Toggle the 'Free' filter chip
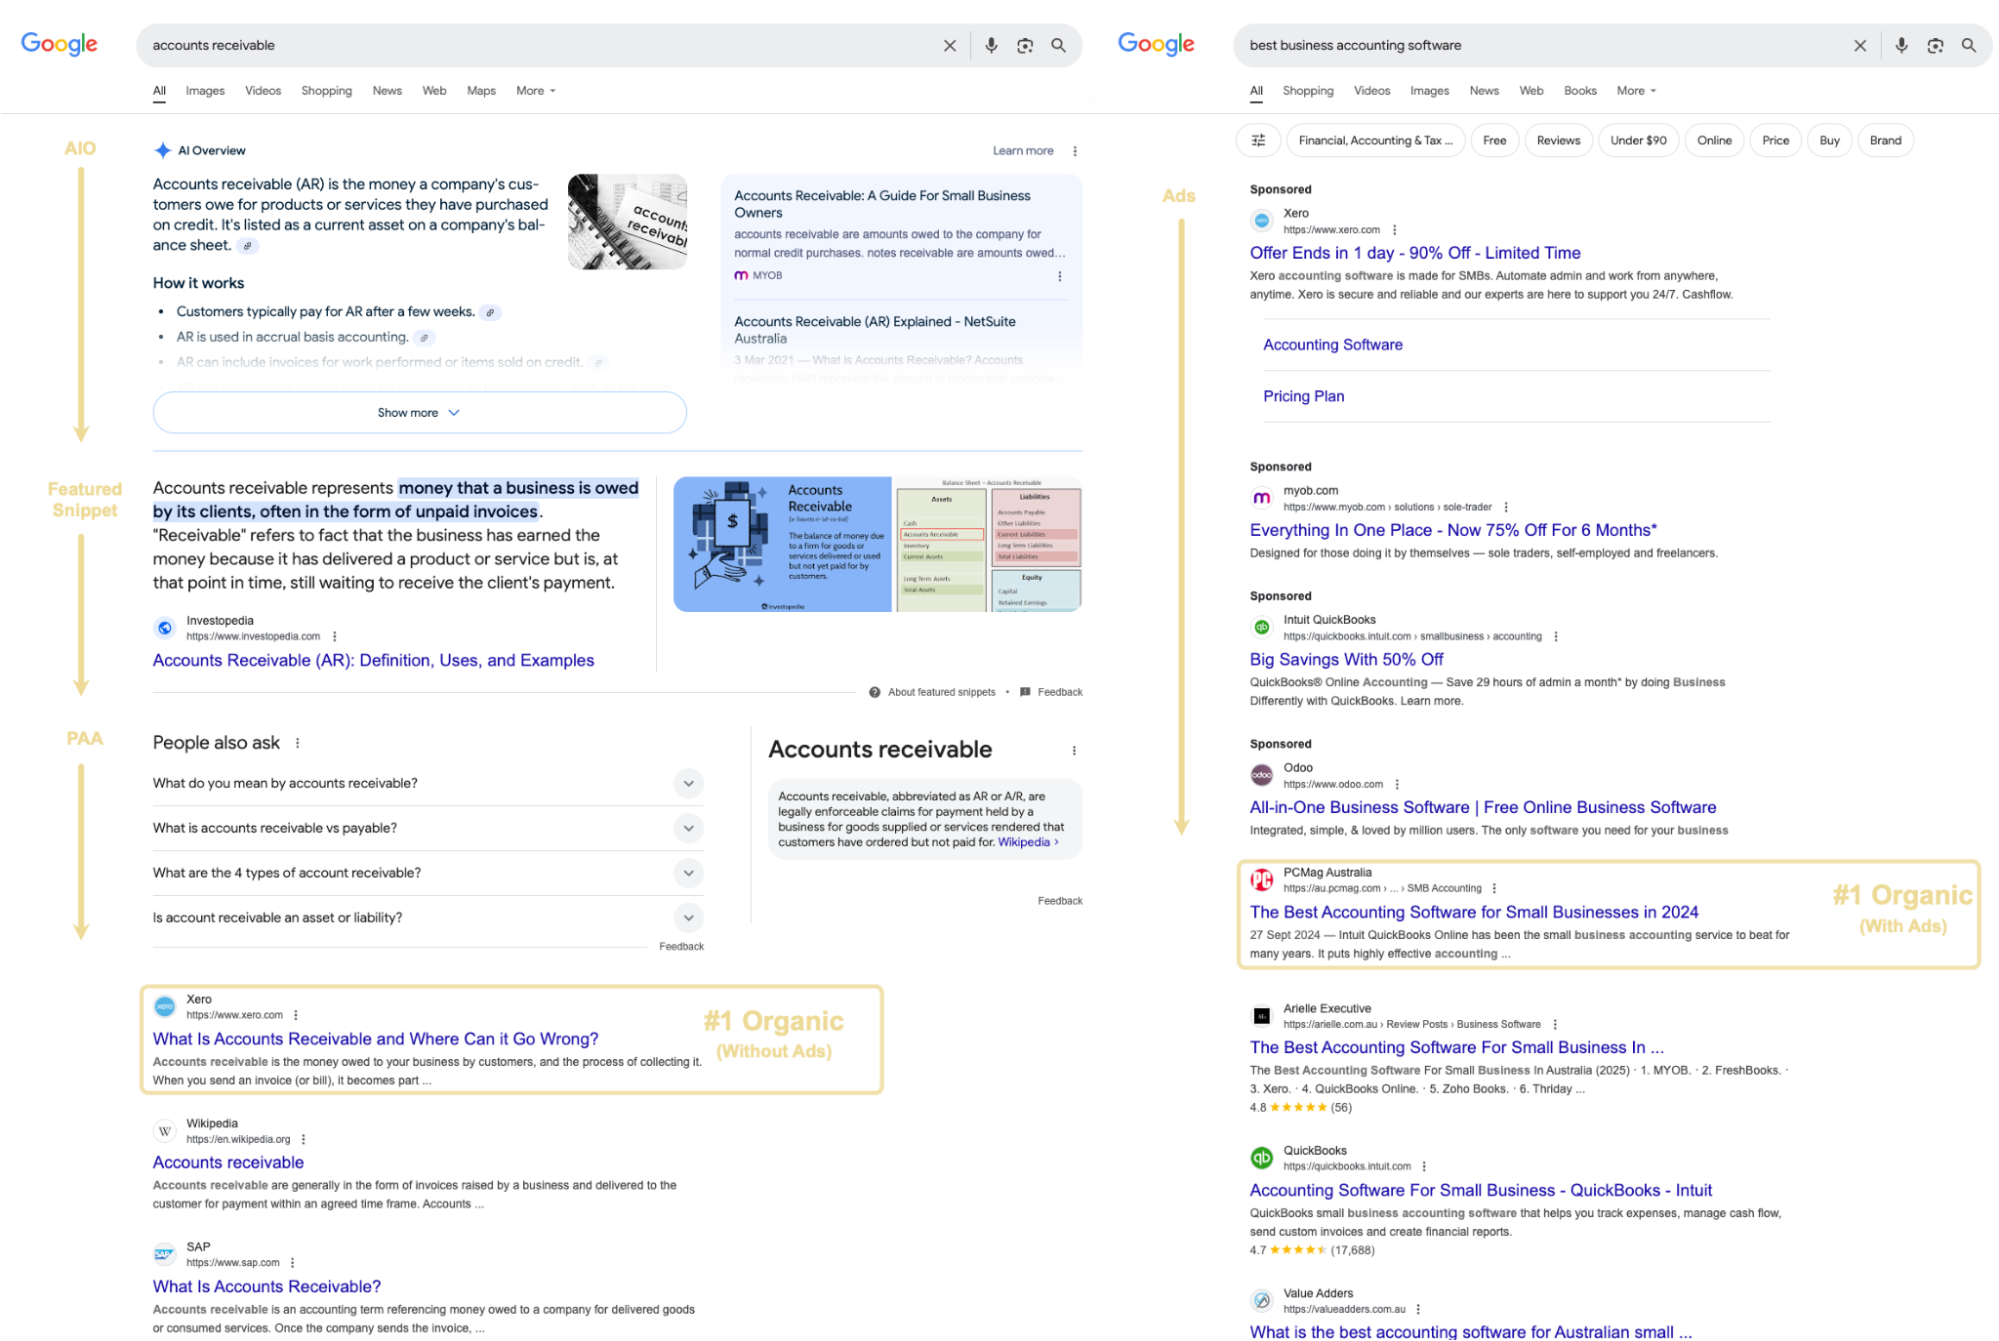Screen dimensions: 1999x1341 1494,140
